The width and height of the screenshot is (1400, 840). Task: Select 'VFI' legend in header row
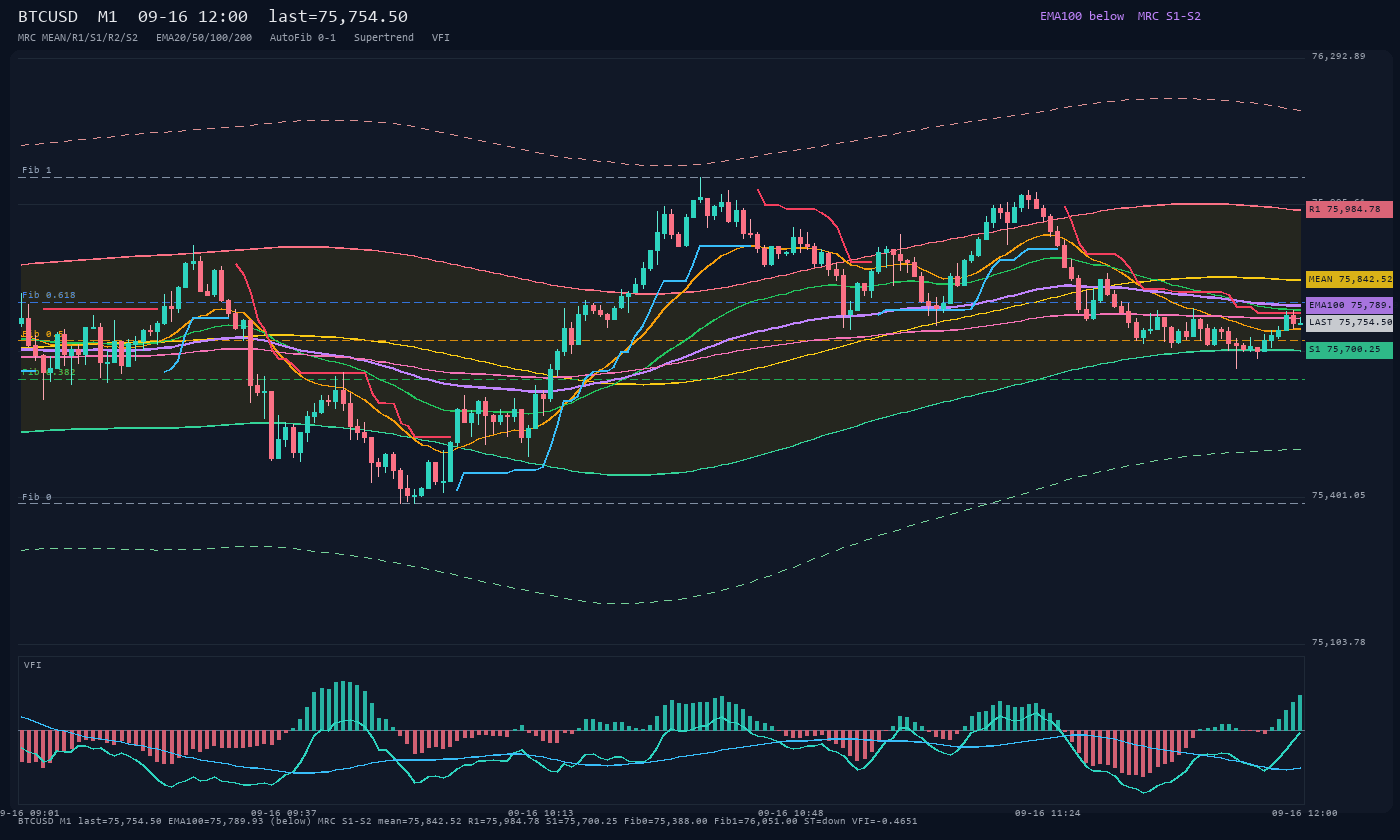tap(441, 37)
